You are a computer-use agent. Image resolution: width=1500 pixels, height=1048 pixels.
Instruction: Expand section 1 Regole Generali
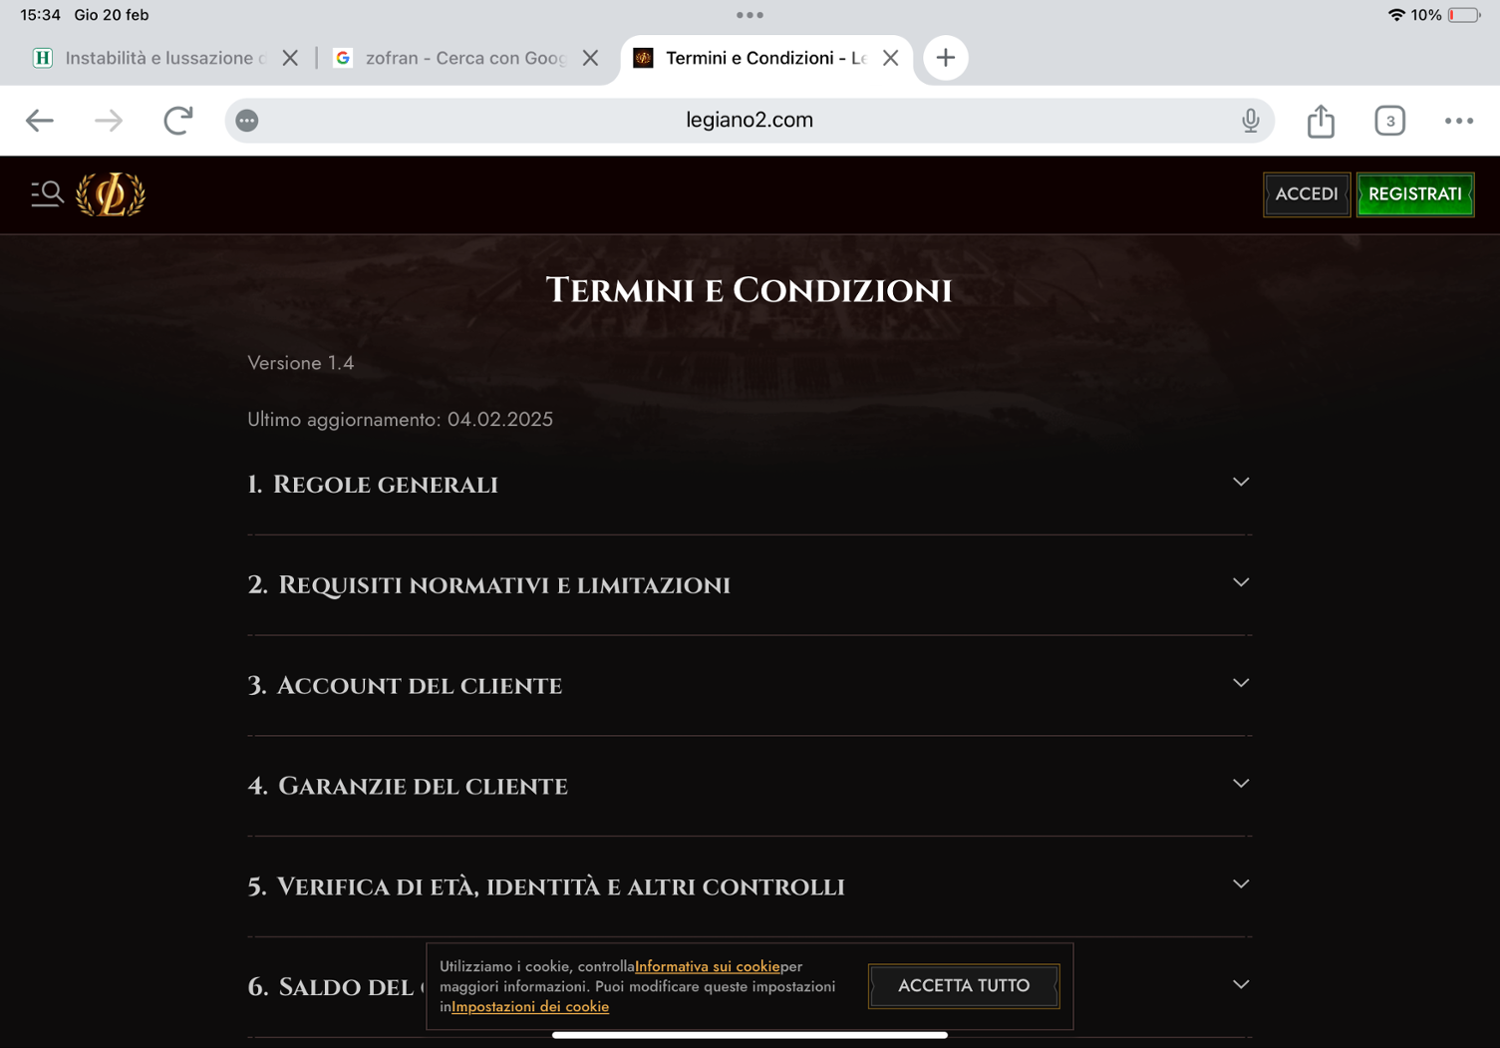tap(750, 485)
